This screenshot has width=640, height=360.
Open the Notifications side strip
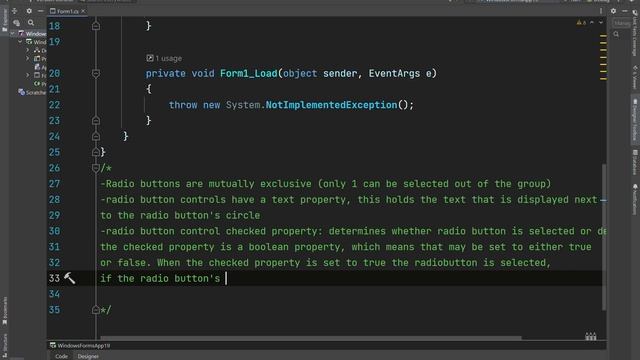(x=635, y=199)
